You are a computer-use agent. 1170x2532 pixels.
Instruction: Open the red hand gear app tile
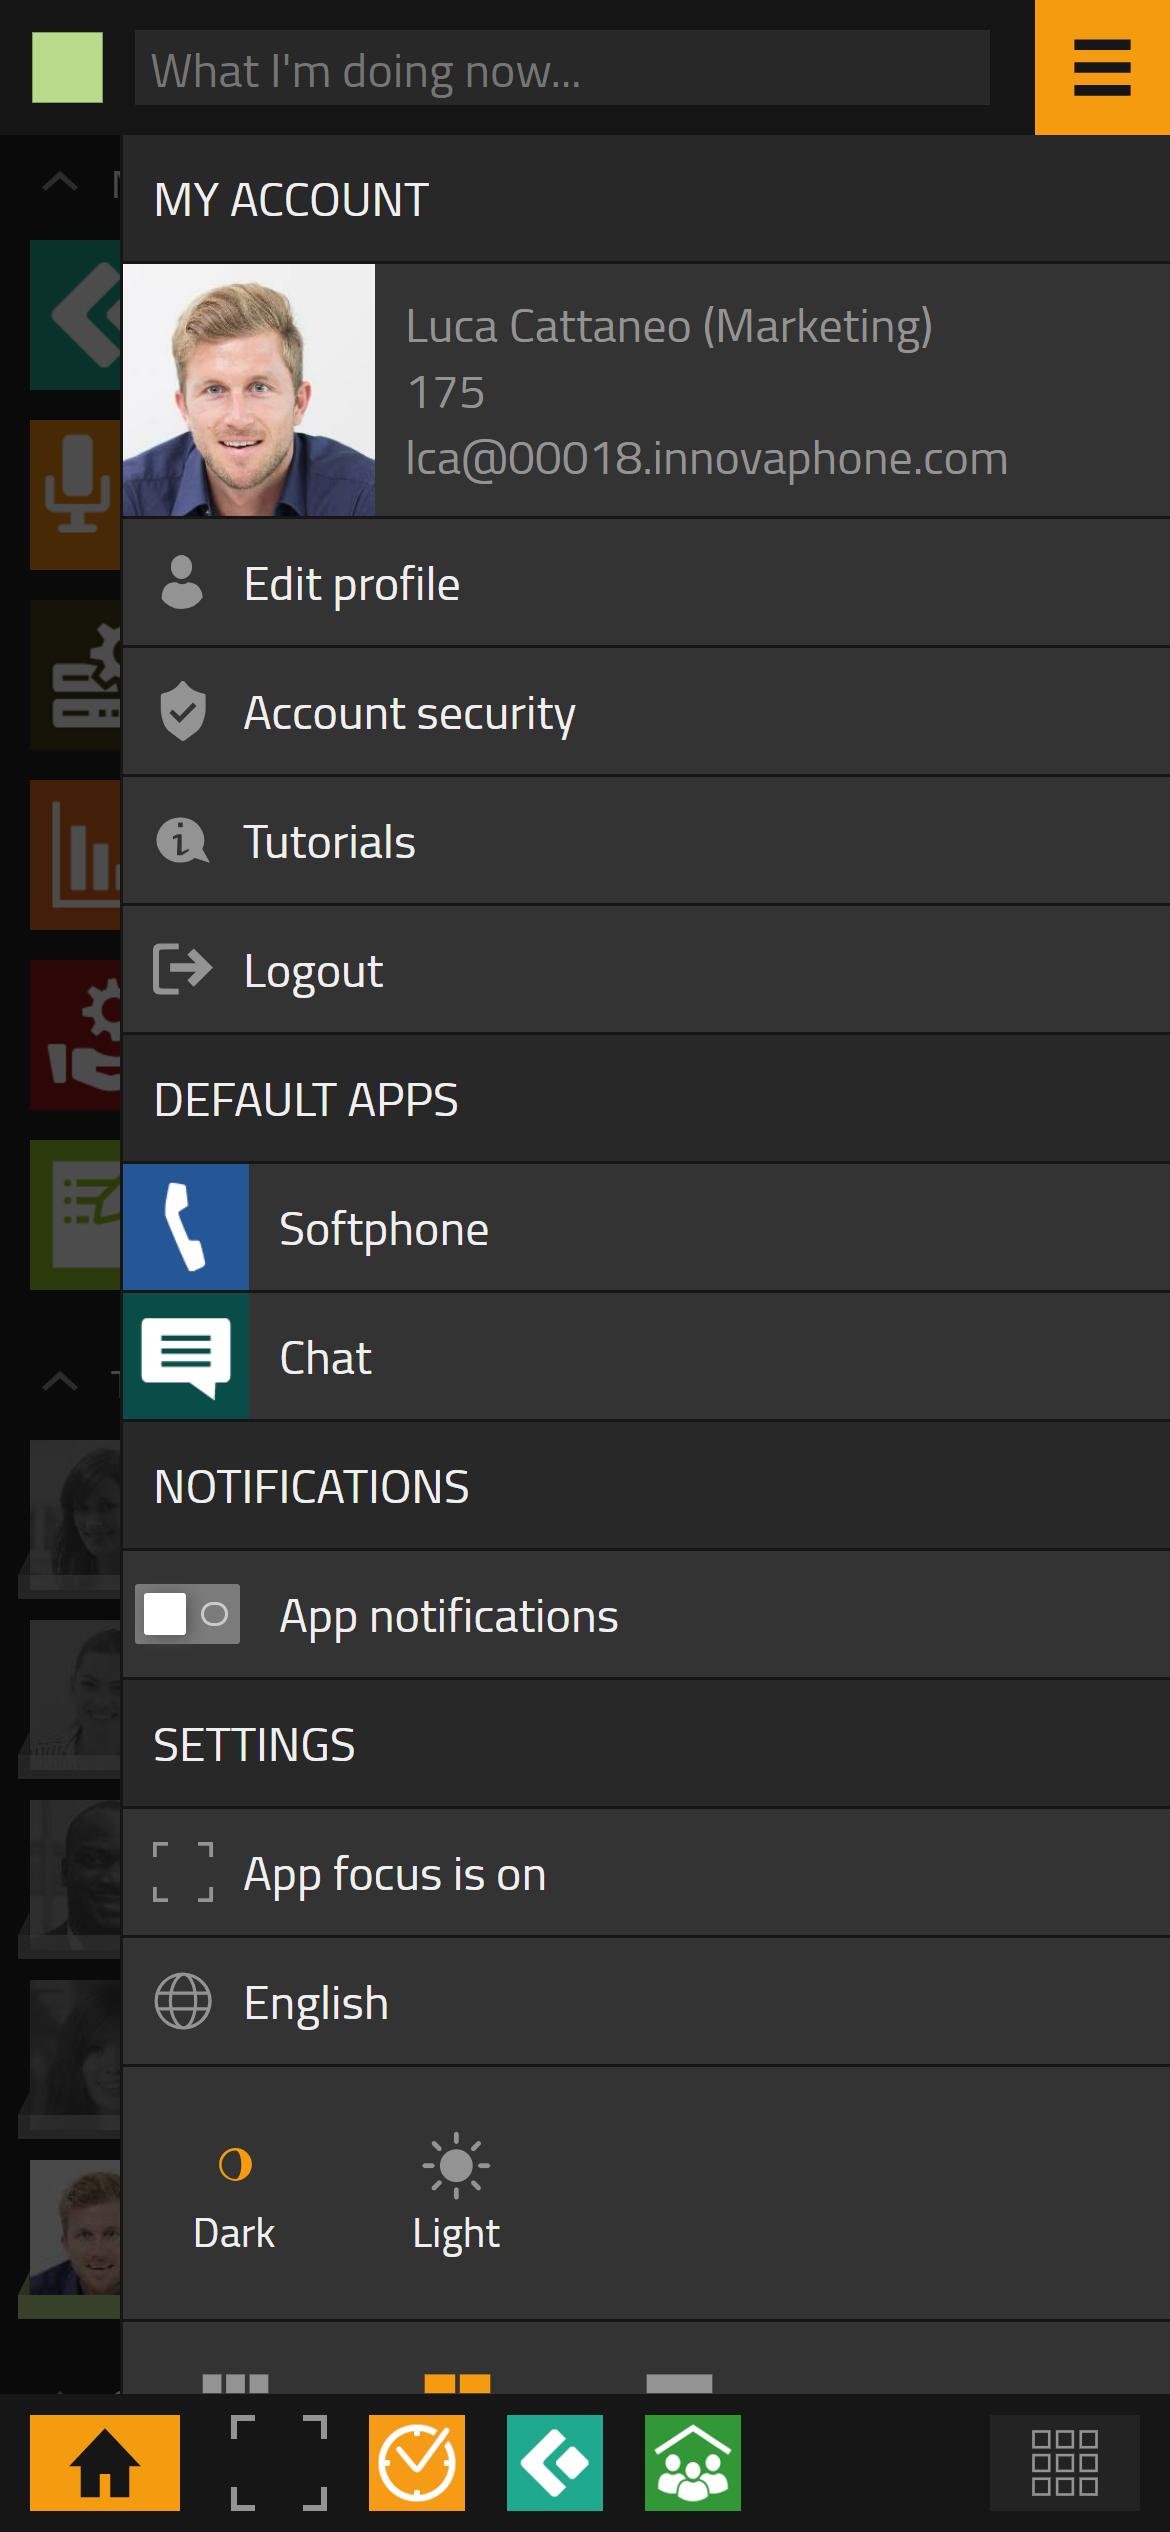75,1035
